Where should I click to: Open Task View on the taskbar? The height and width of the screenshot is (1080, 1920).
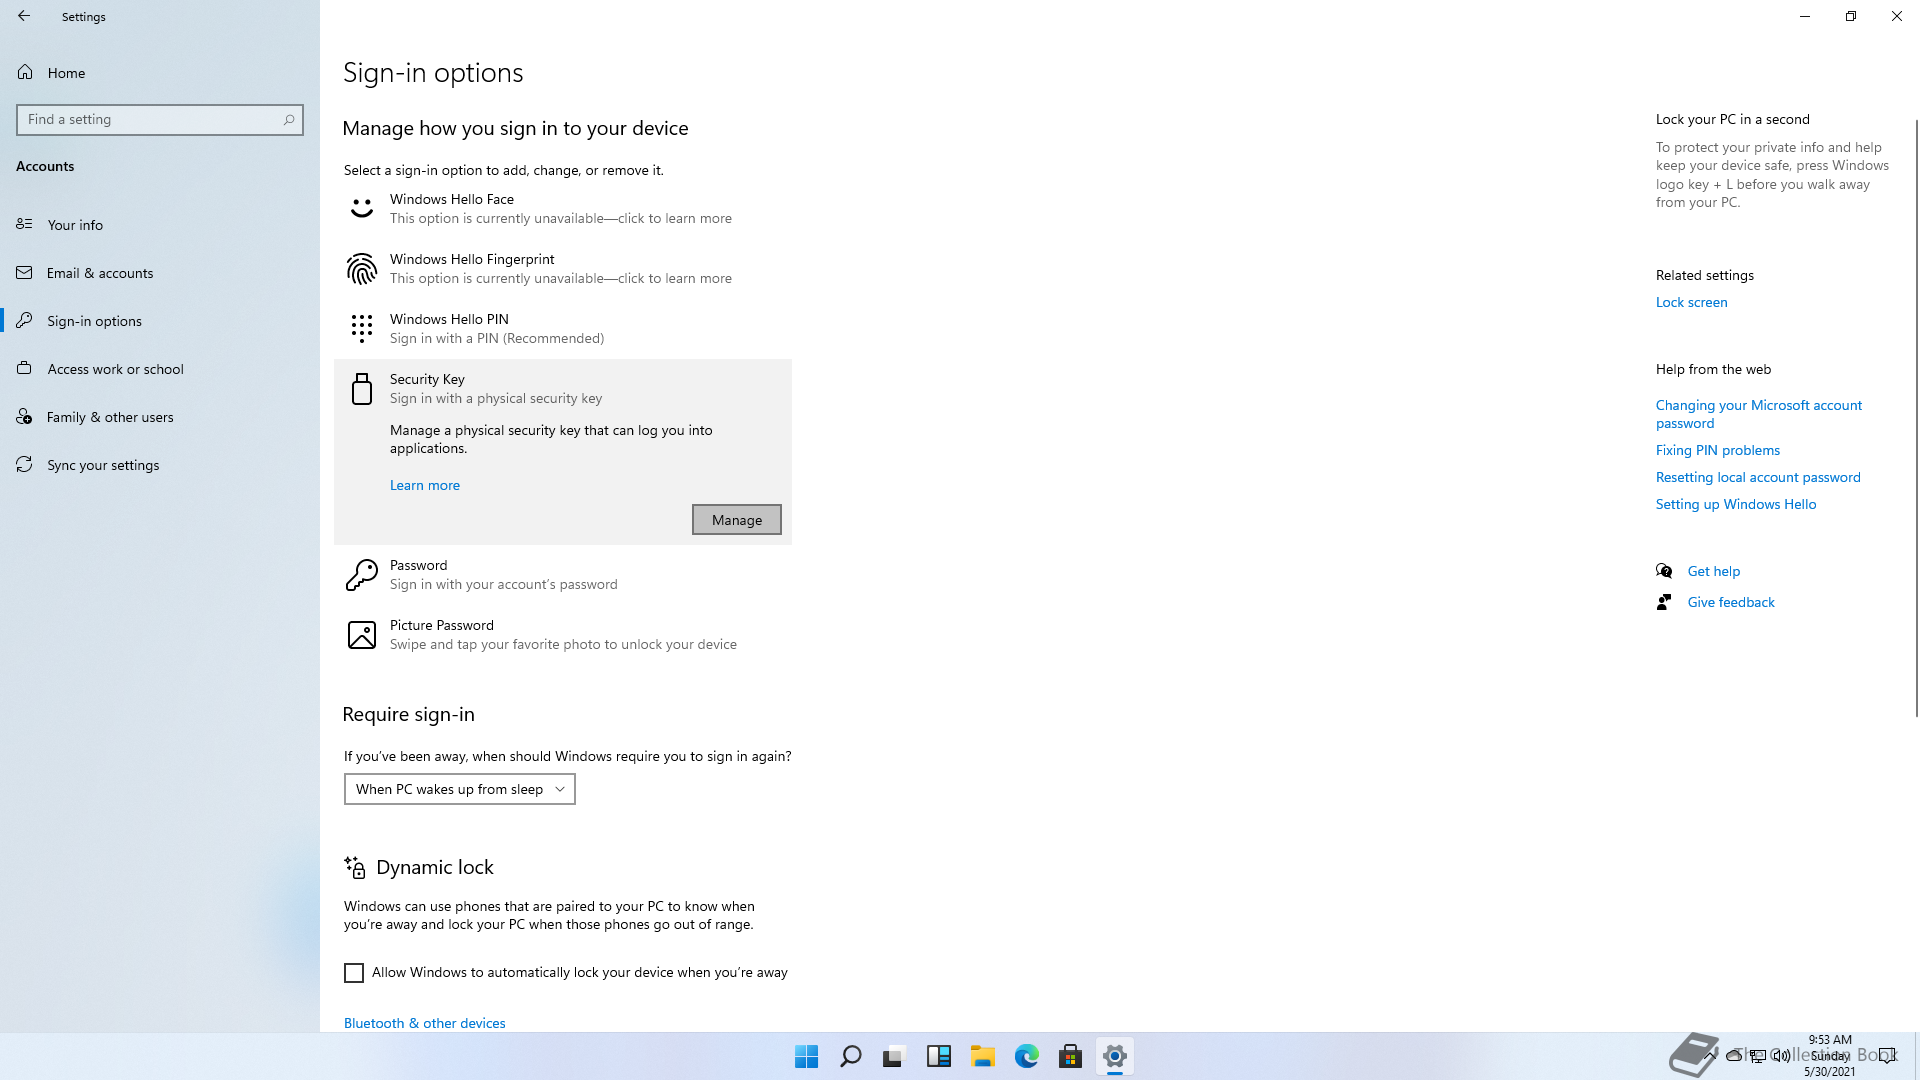894,1056
